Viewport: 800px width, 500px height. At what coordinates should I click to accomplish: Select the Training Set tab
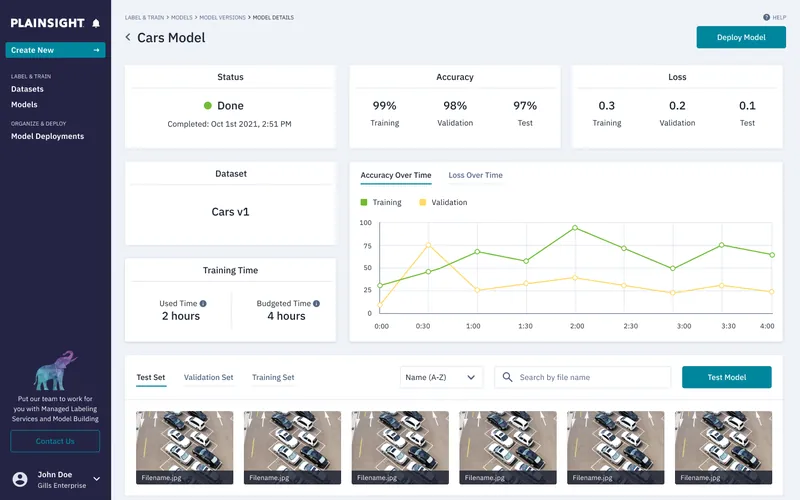[x=273, y=378]
